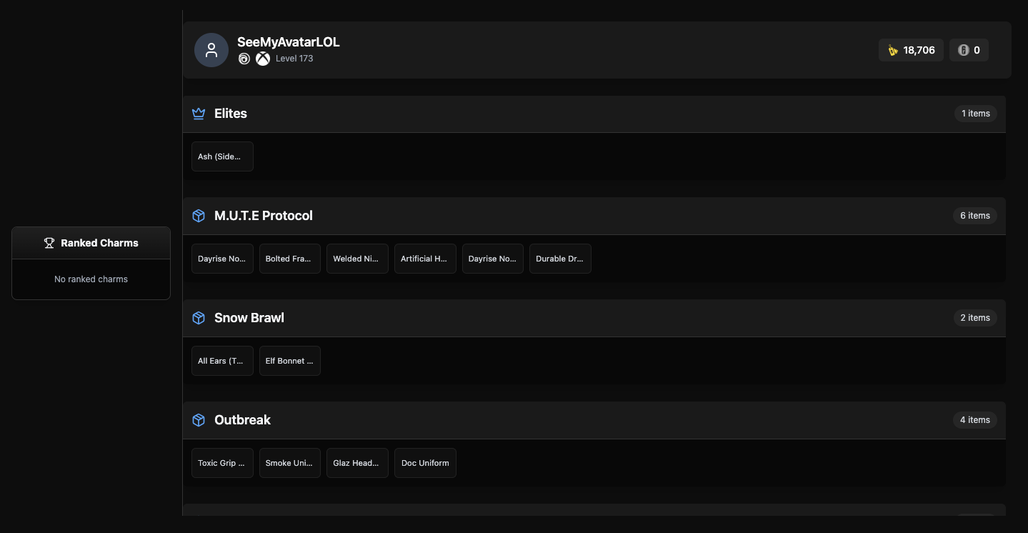
Task: Click the Ranked Charms trophy icon
Action: coord(49,243)
